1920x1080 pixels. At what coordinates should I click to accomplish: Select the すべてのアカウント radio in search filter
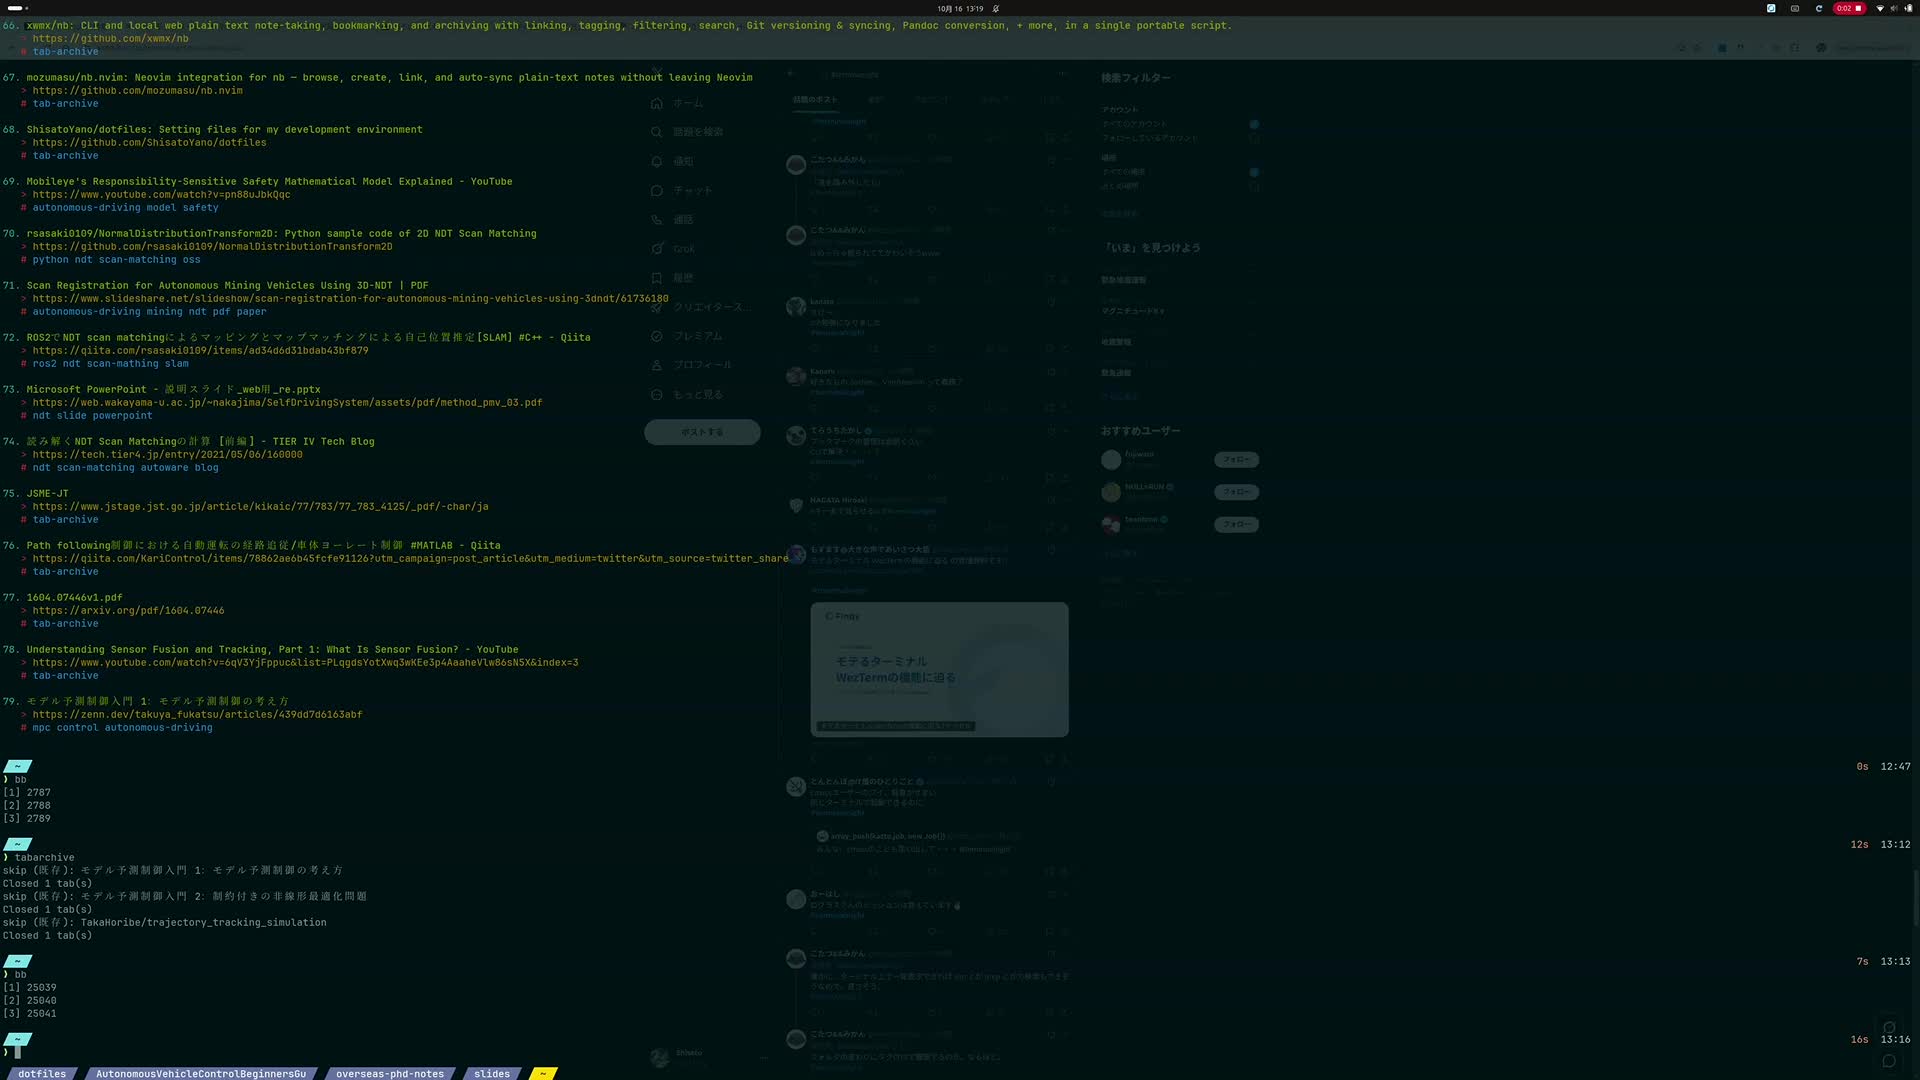pyautogui.click(x=1254, y=124)
